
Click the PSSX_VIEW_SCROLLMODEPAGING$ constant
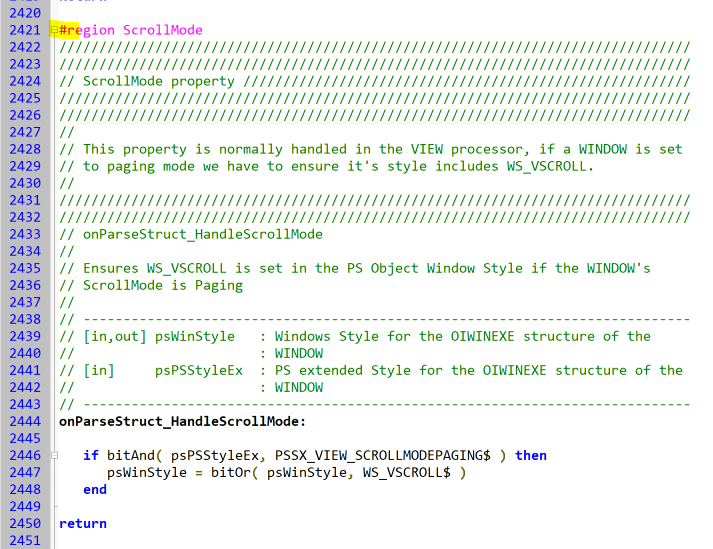(x=392, y=455)
